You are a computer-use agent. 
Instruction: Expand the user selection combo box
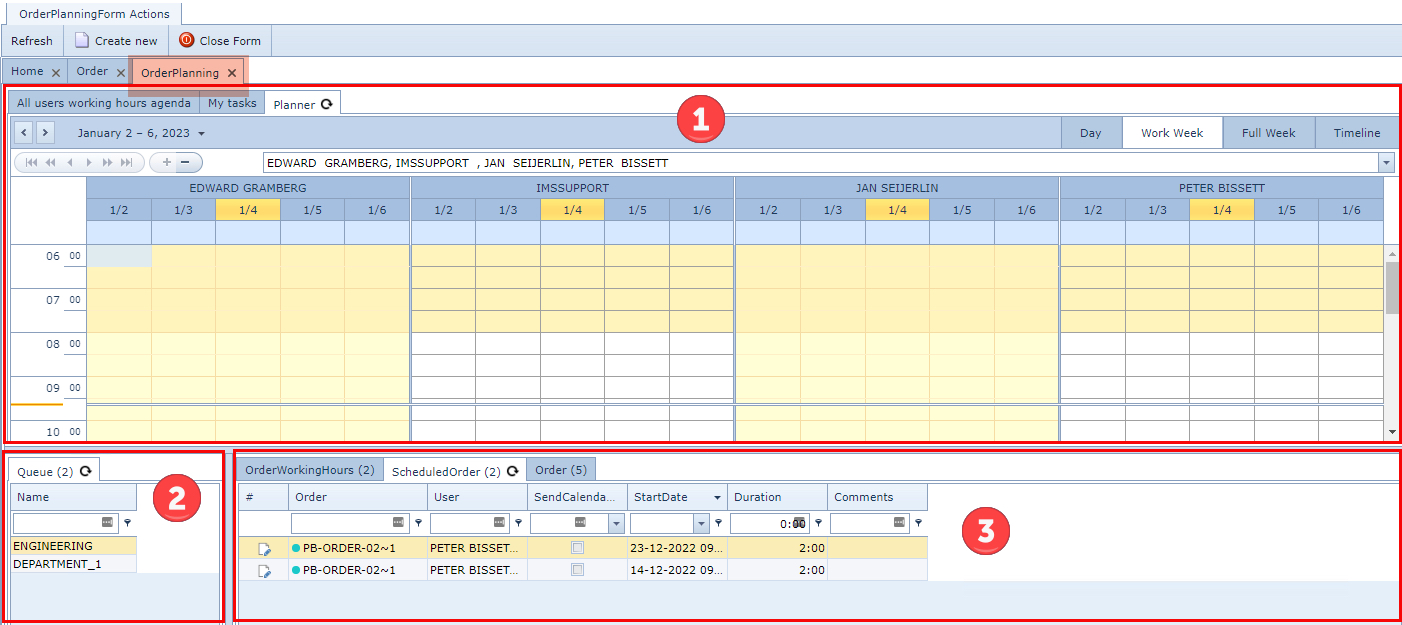[x=1386, y=163]
